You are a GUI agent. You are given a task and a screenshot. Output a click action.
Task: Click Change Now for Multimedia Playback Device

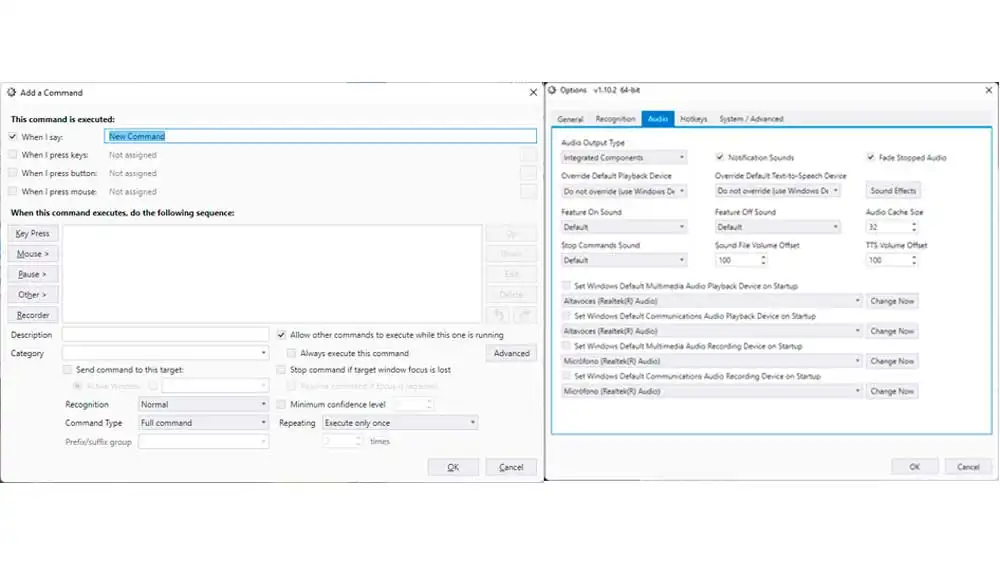(892, 301)
